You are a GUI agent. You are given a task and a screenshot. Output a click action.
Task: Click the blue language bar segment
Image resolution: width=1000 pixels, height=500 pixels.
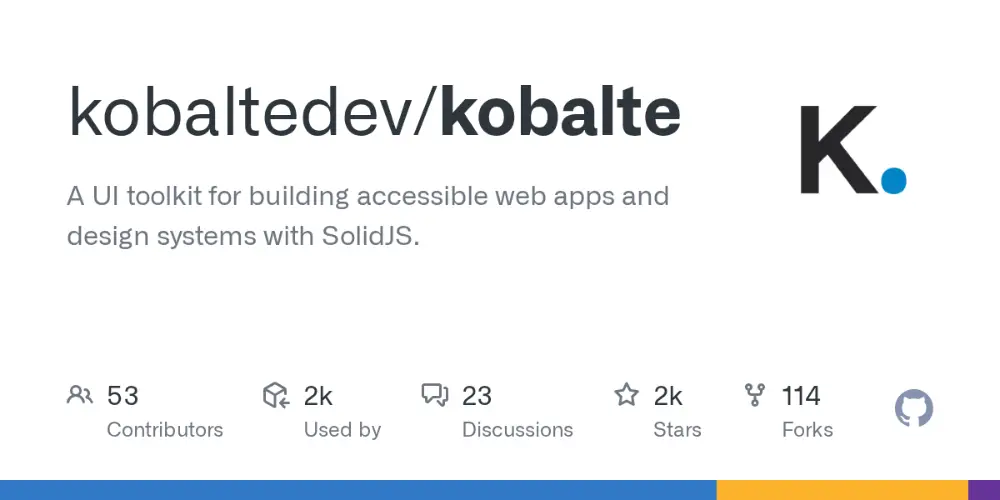point(358,490)
